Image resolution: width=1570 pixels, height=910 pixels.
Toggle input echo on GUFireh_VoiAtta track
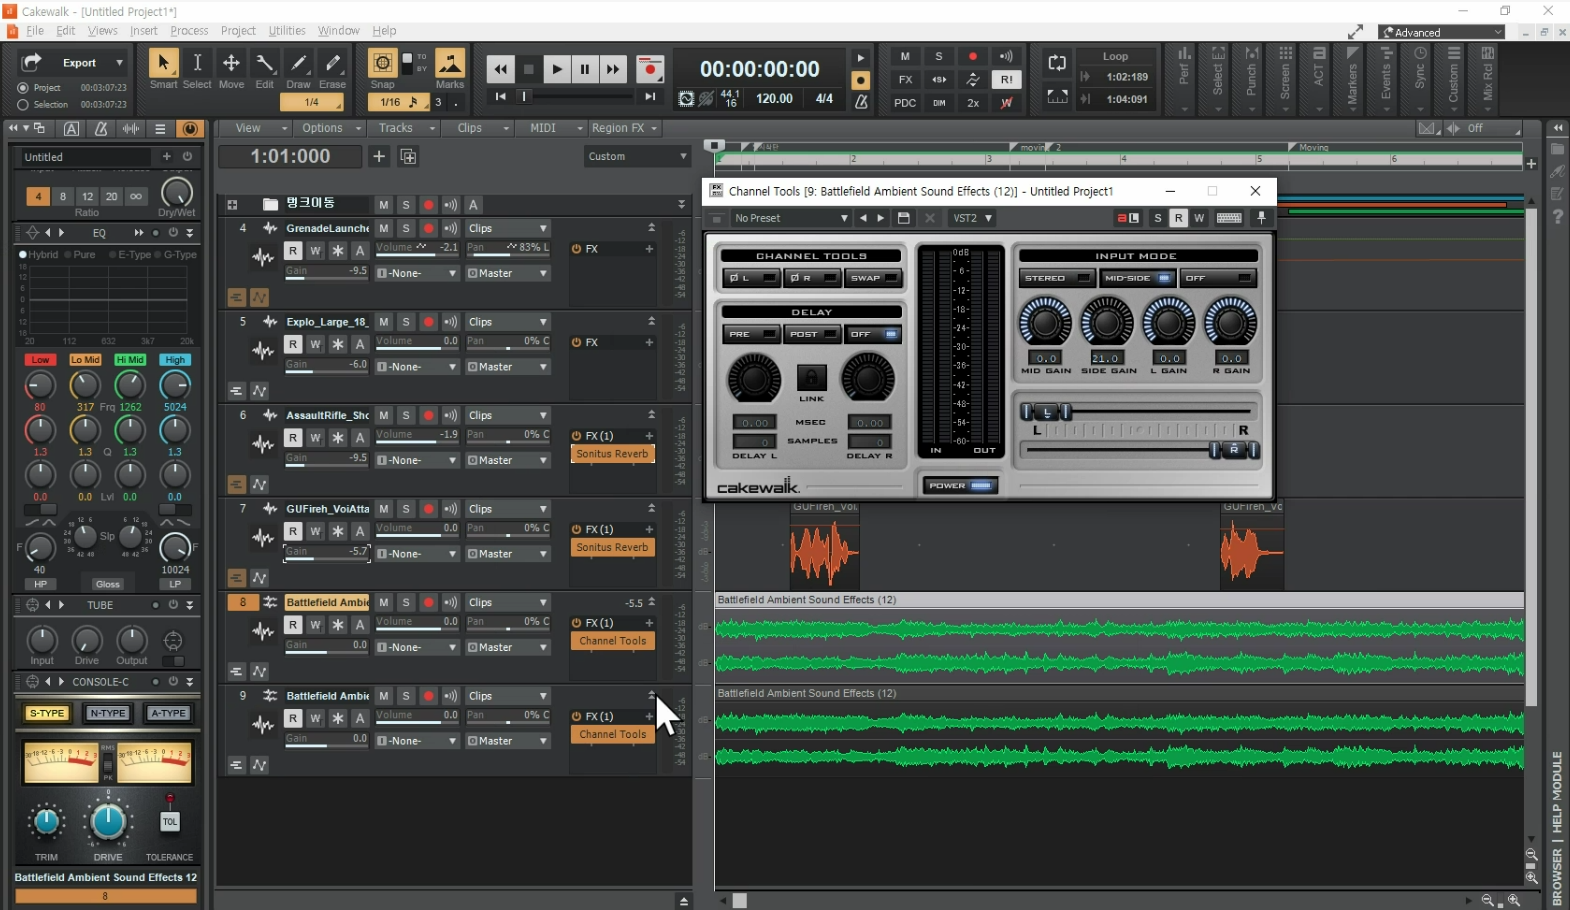(x=450, y=509)
